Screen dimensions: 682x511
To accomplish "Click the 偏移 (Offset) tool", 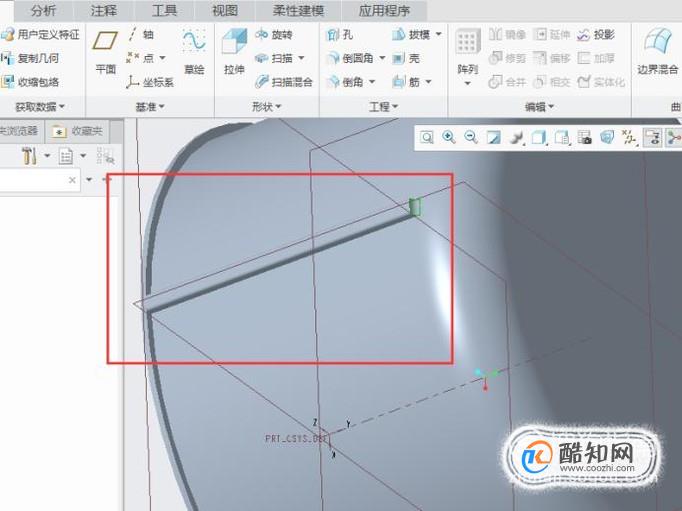I will [552, 58].
